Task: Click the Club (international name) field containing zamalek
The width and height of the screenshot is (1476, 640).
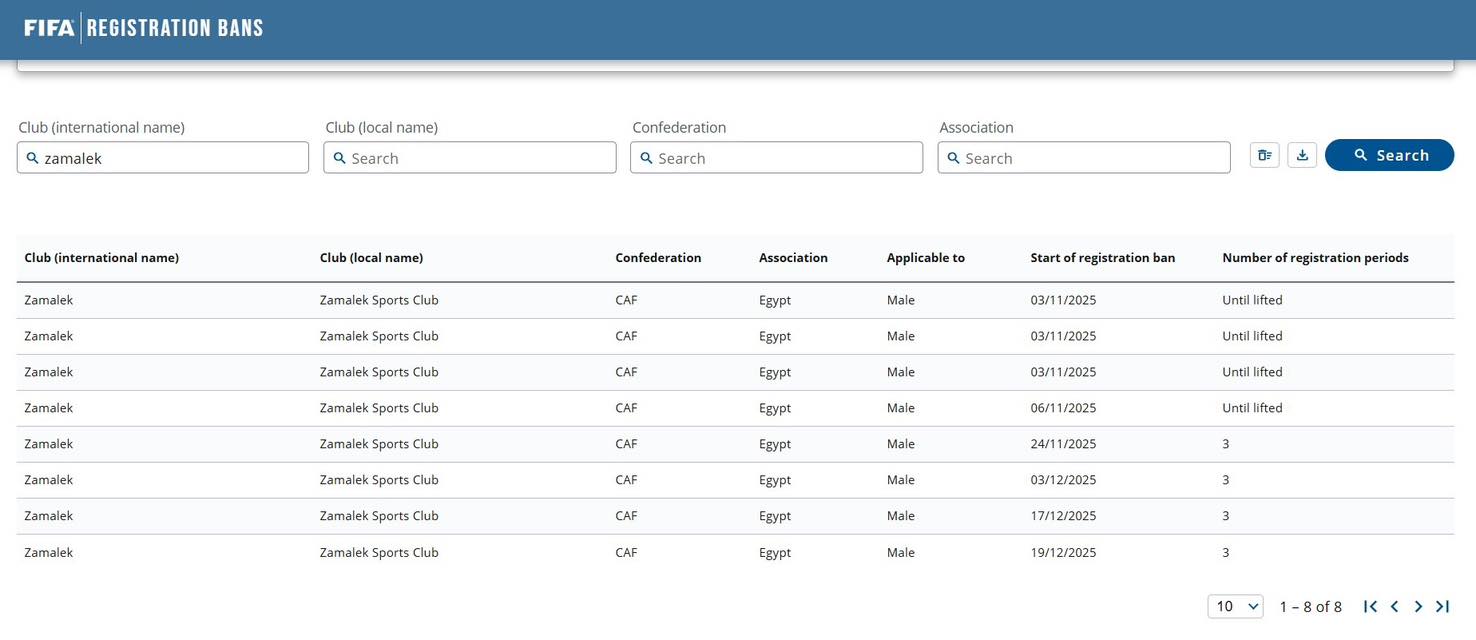Action: click(x=163, y=158)
